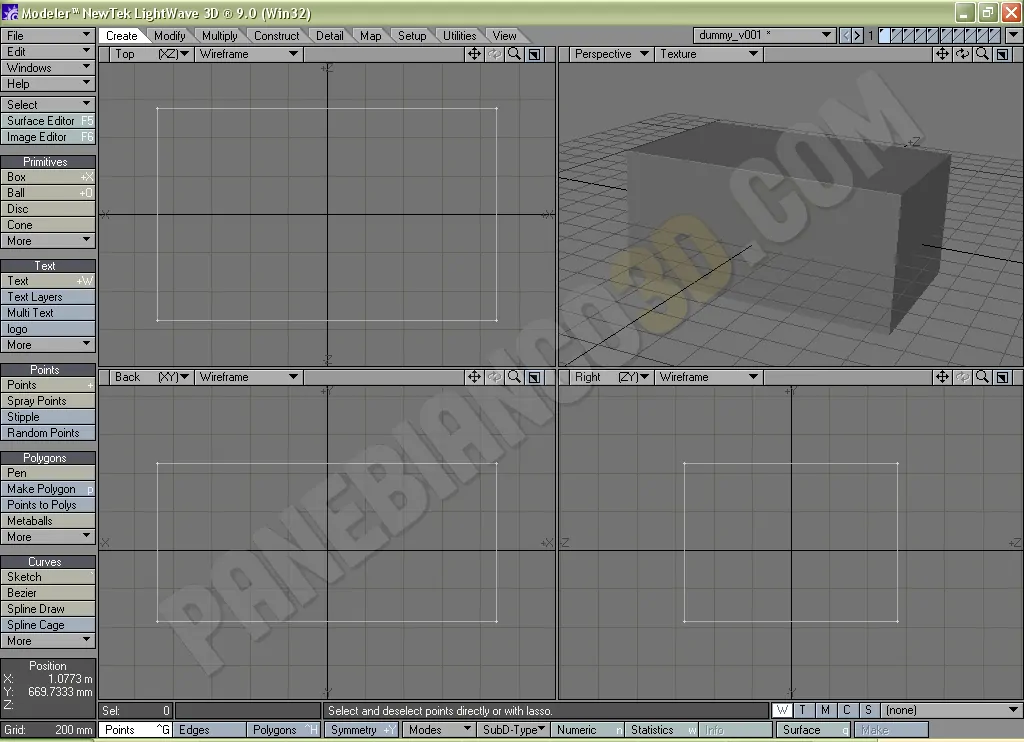The width and height of the screenshot is (1024, 742).
Task: Click the pan icon in the Top viewport
Action: click(x=474, y=54)
